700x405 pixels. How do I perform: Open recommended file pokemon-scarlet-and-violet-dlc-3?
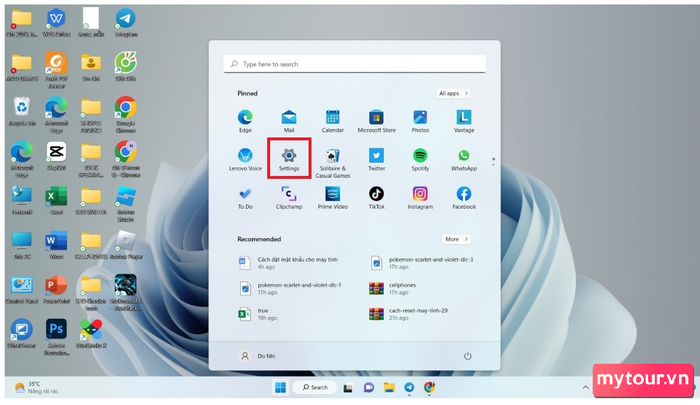[421, 263]
